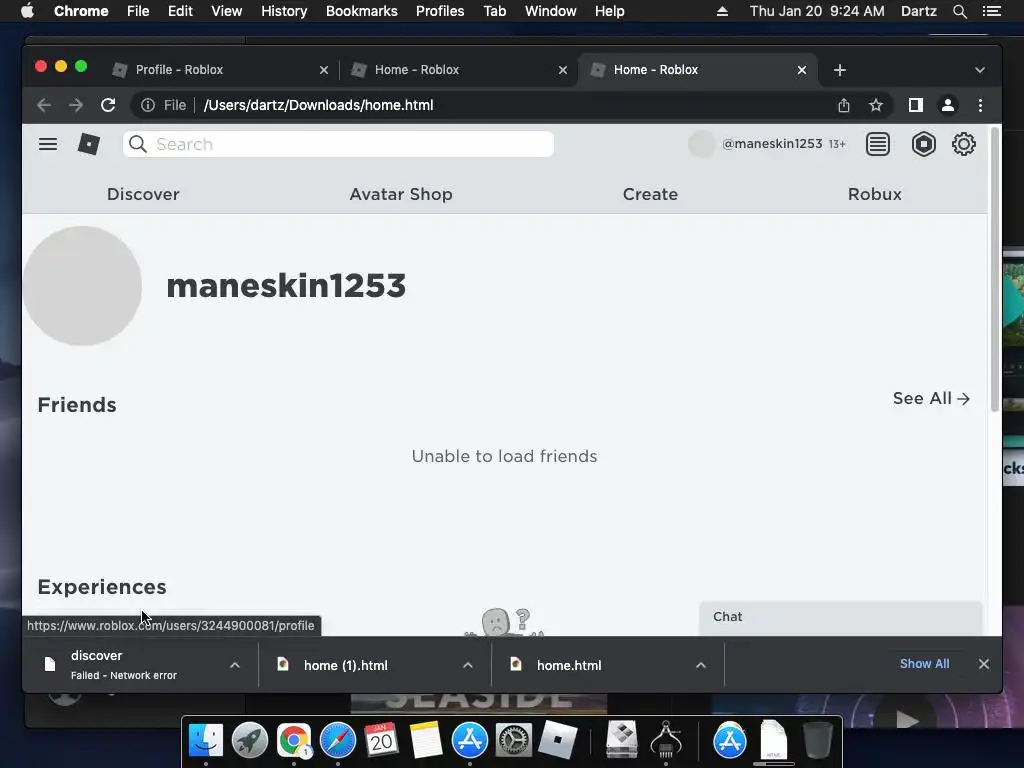Open the tab search dropdown chevron

tap(980, 70)
